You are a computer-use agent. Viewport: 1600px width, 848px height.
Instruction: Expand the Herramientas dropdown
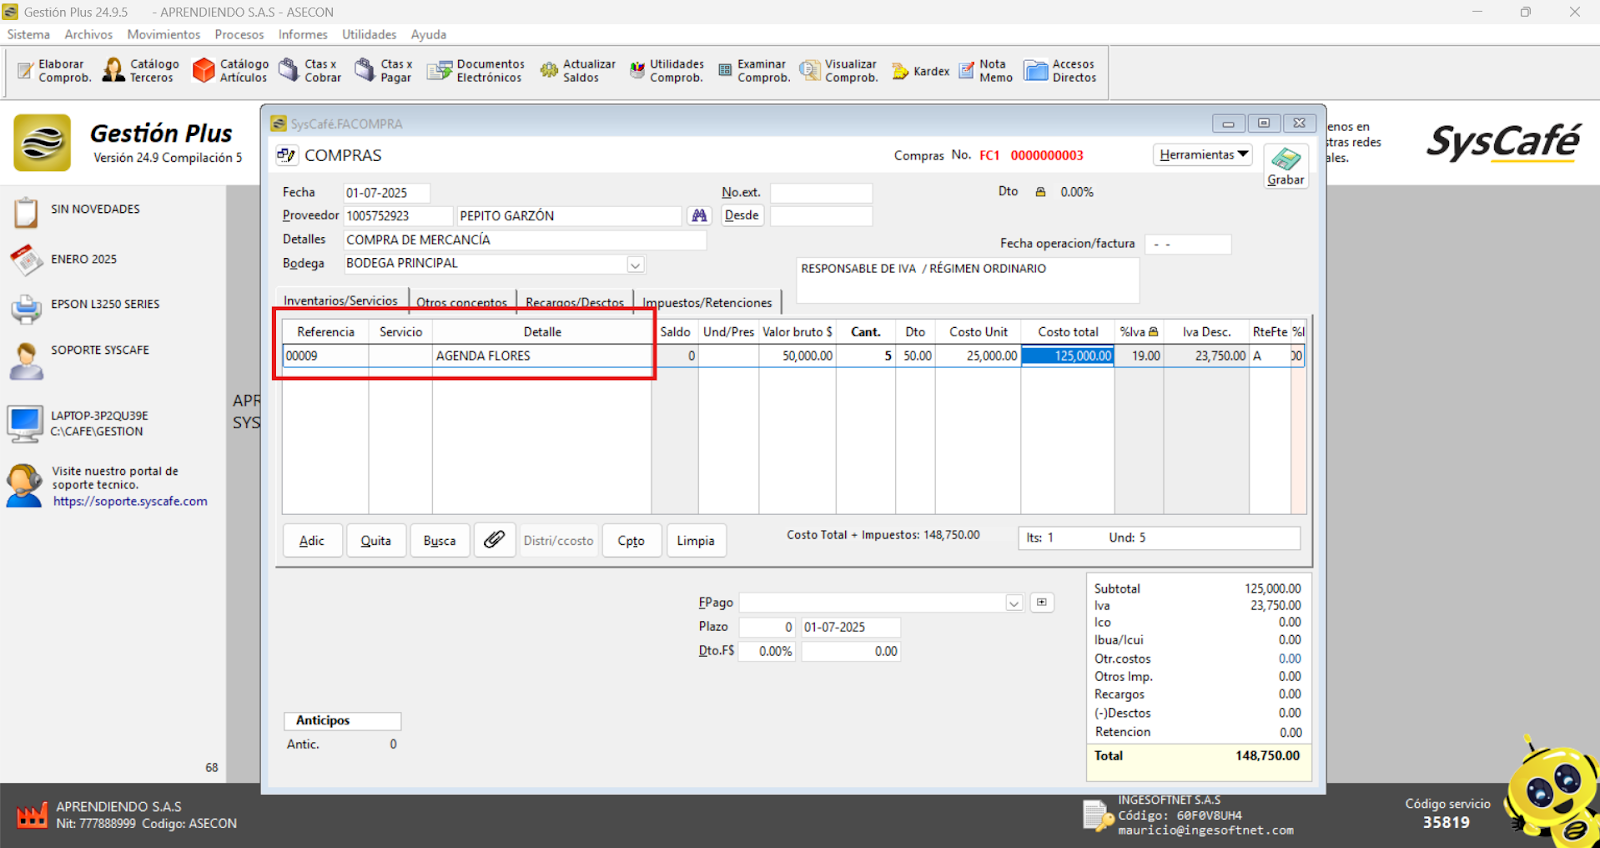pos(1204,155)
